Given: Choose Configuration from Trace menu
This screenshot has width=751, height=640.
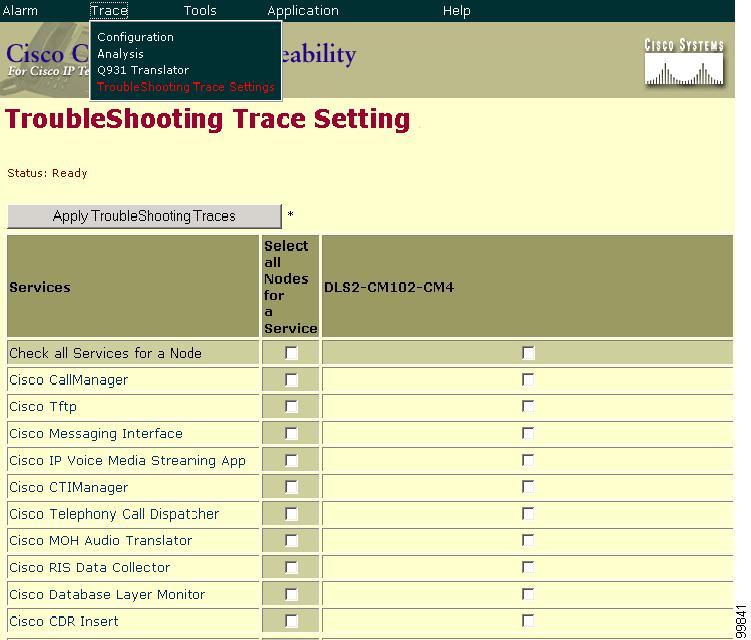Looking at the screenshot, I should click(135, 37).
